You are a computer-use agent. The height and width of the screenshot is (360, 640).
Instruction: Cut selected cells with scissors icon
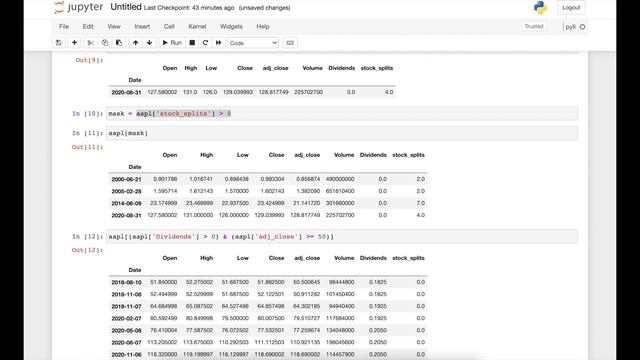click(91, 42)
